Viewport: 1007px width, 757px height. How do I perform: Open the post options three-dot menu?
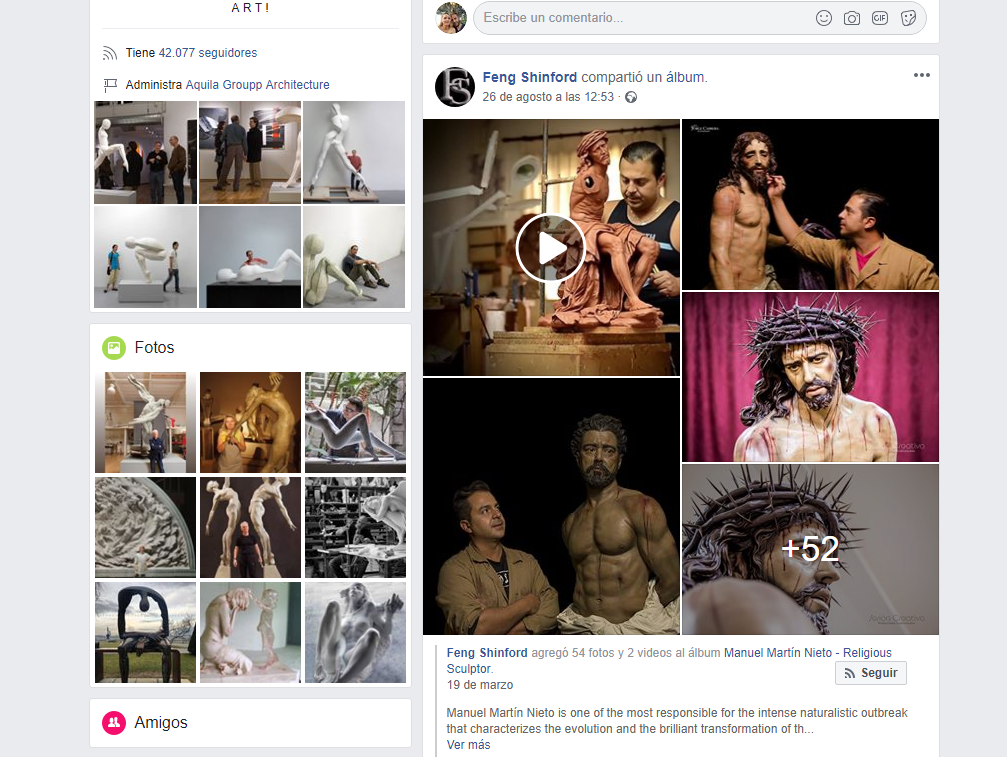coord(921,76)
